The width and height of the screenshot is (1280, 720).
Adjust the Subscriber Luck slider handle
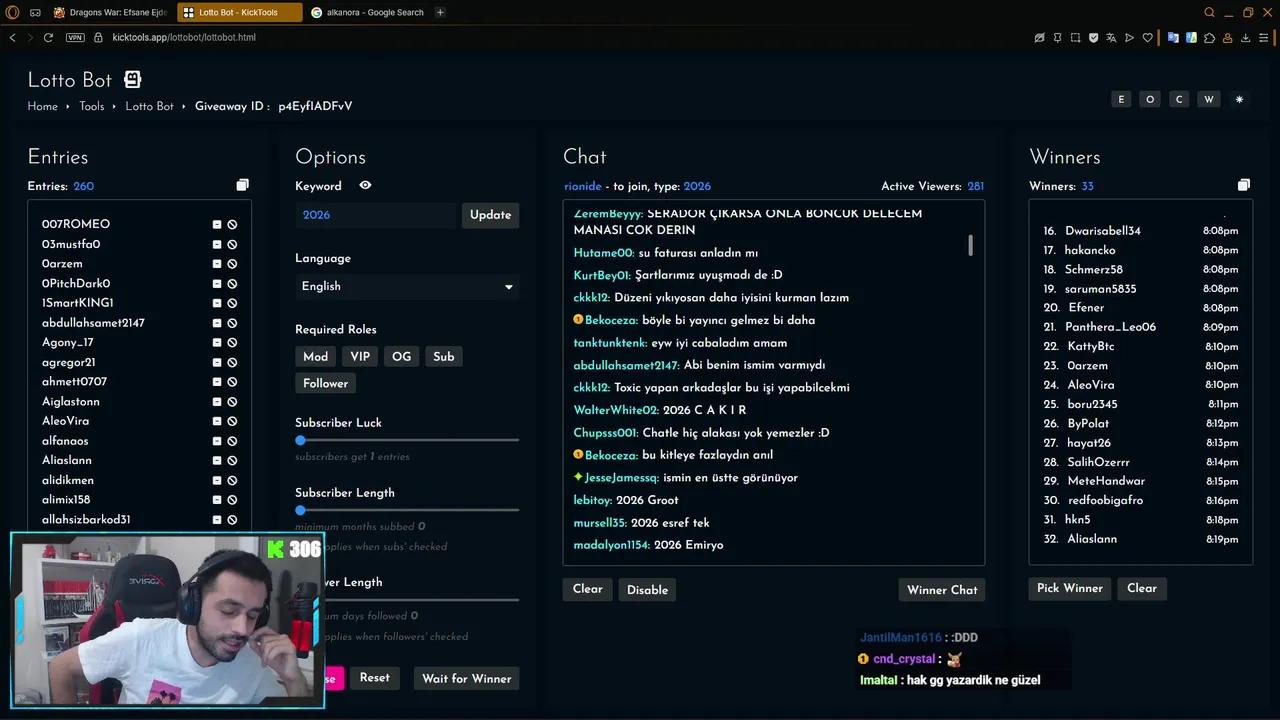(x=300, y=440)
